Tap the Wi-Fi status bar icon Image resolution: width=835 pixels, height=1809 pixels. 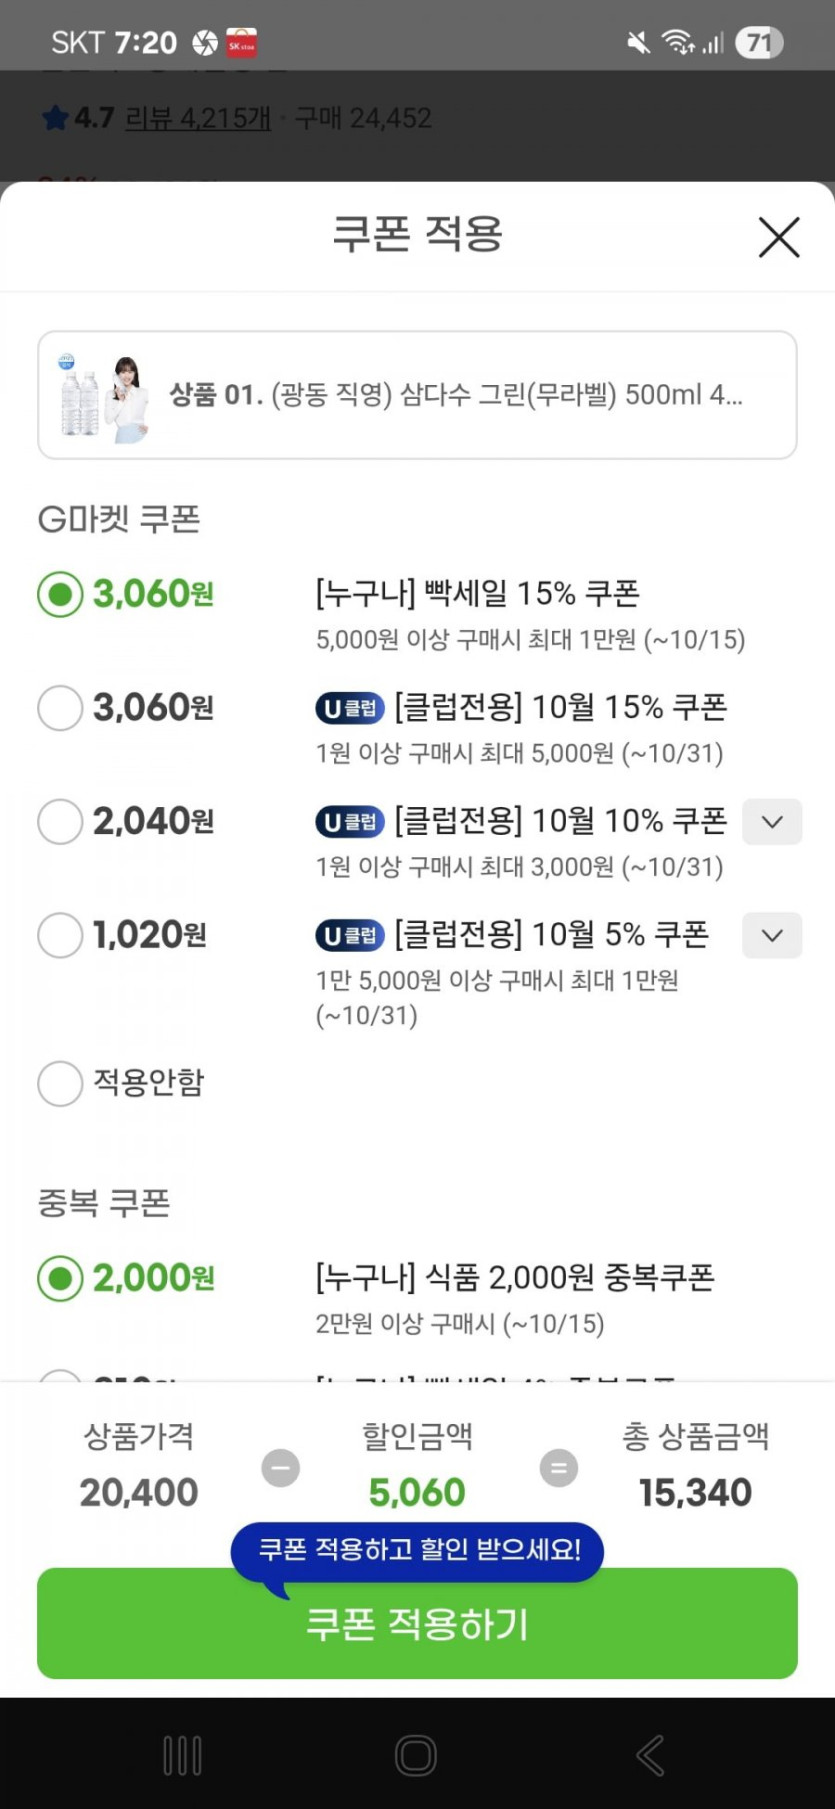tap(677, 42)
